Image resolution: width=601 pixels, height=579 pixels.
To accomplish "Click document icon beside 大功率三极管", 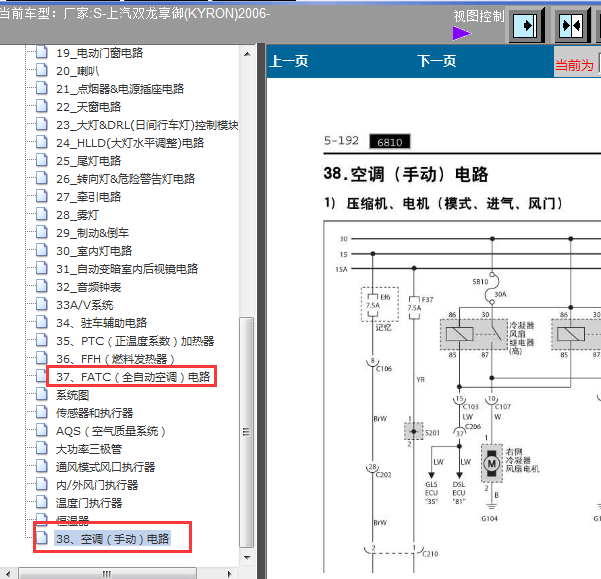I will coord(41,448).
